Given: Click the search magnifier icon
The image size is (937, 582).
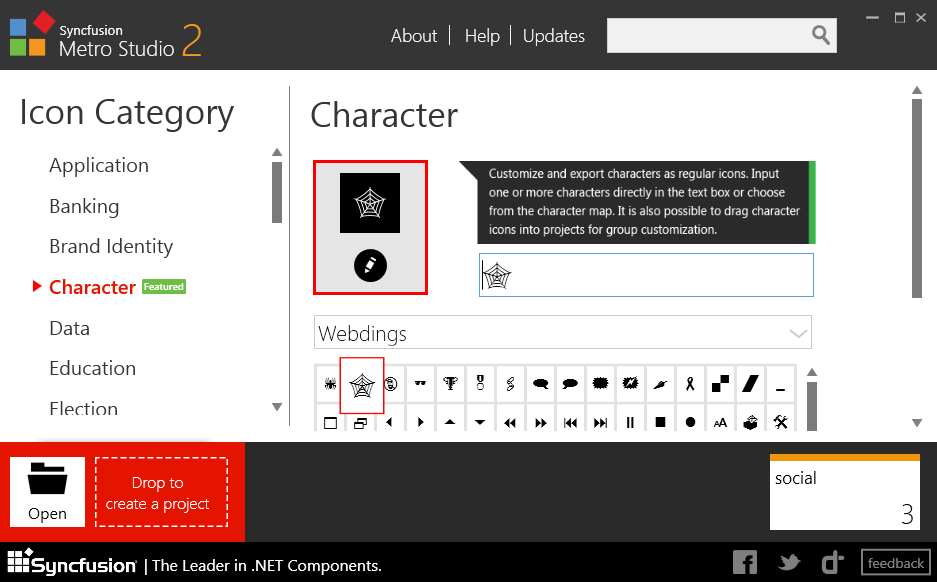Looking at the screenshot, I should (821, 35).
